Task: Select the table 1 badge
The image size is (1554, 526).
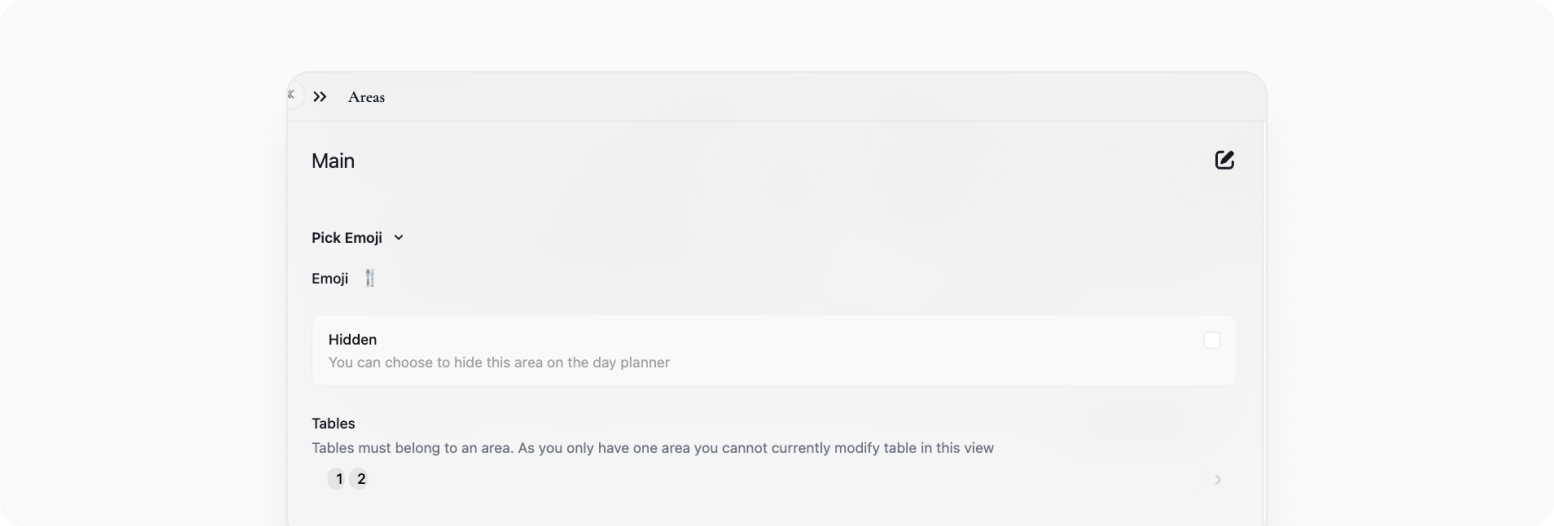Action: click(339, 479)
